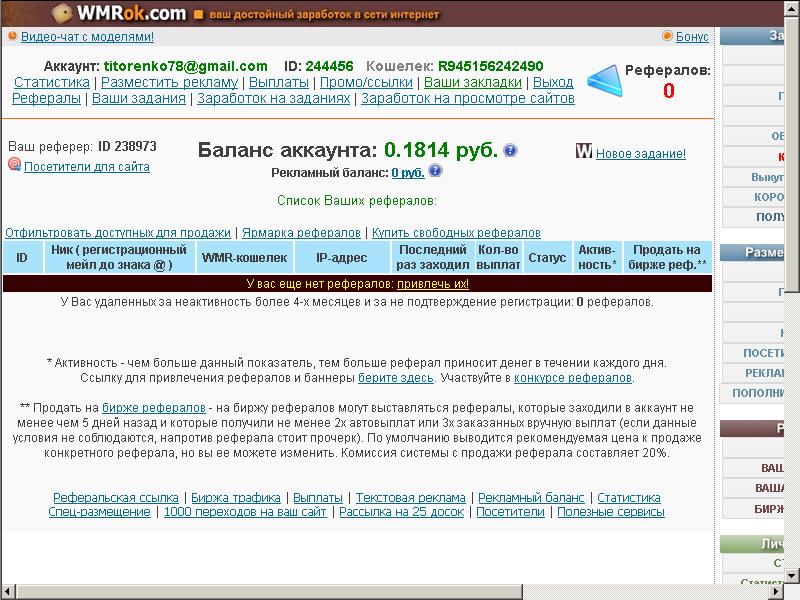Open 1000 переходов на ваш сайт link
Viewport: 800px width, 600px height.
tap(245, 512)
